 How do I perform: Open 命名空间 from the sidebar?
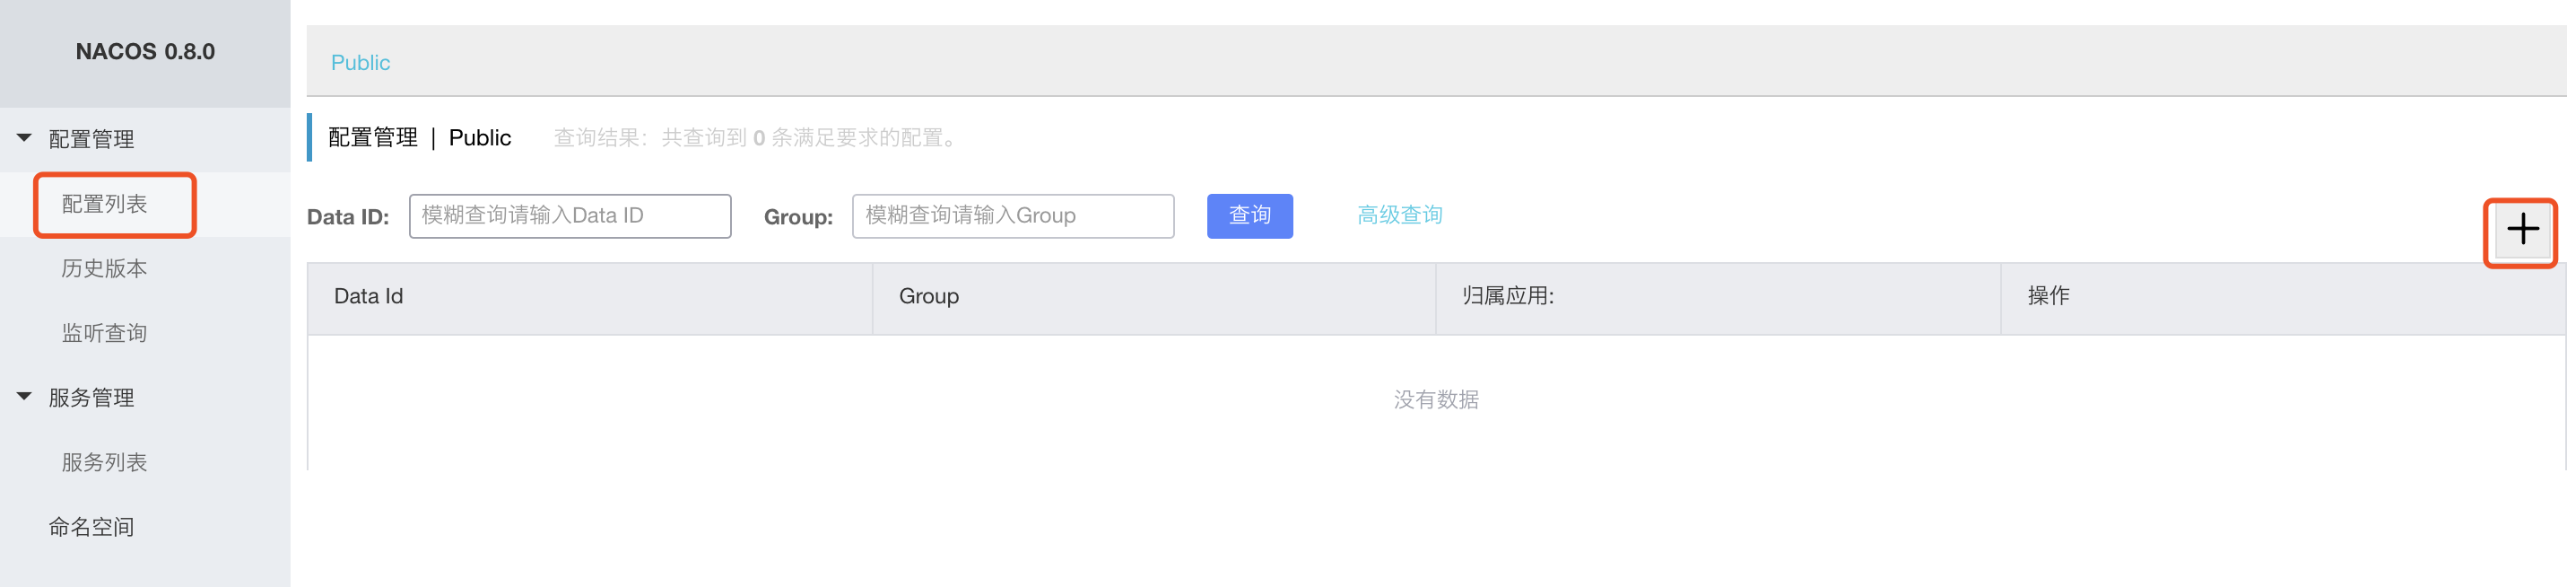point(90,527)
